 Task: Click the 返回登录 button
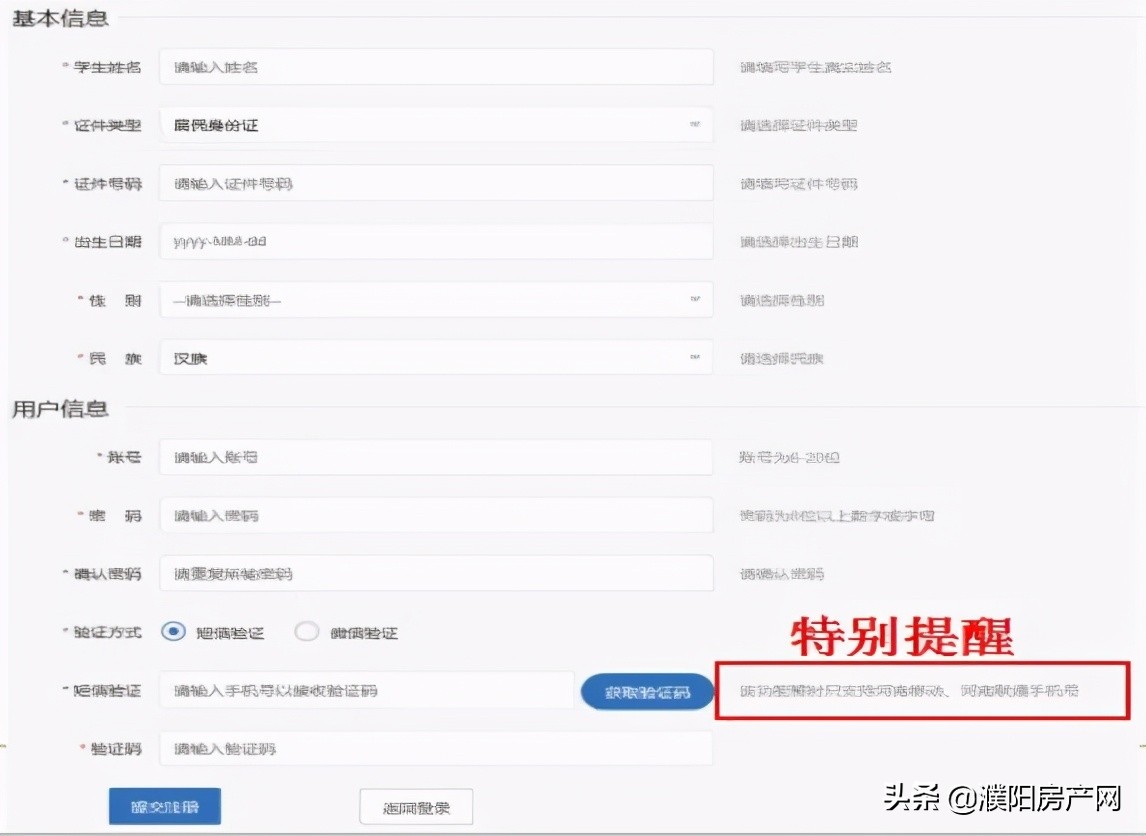click(x=417, y=808)
